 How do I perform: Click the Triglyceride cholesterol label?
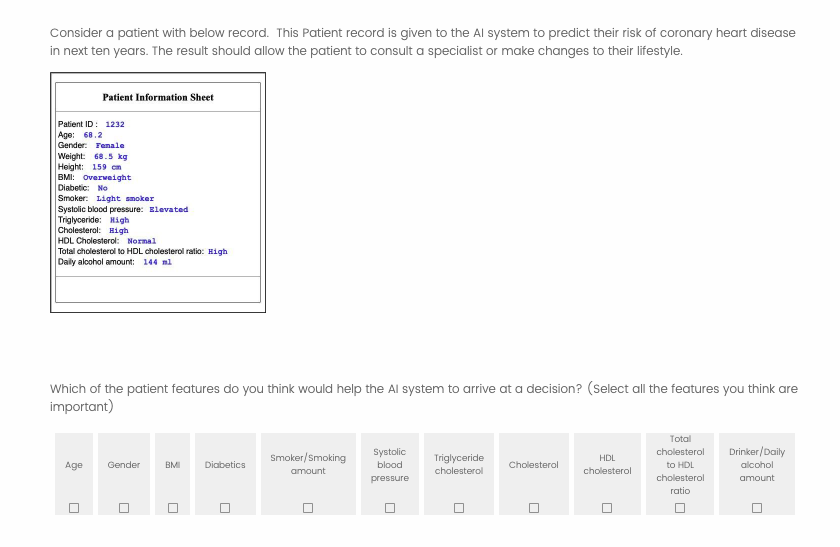pyautogui.click(x=459, y=464)
